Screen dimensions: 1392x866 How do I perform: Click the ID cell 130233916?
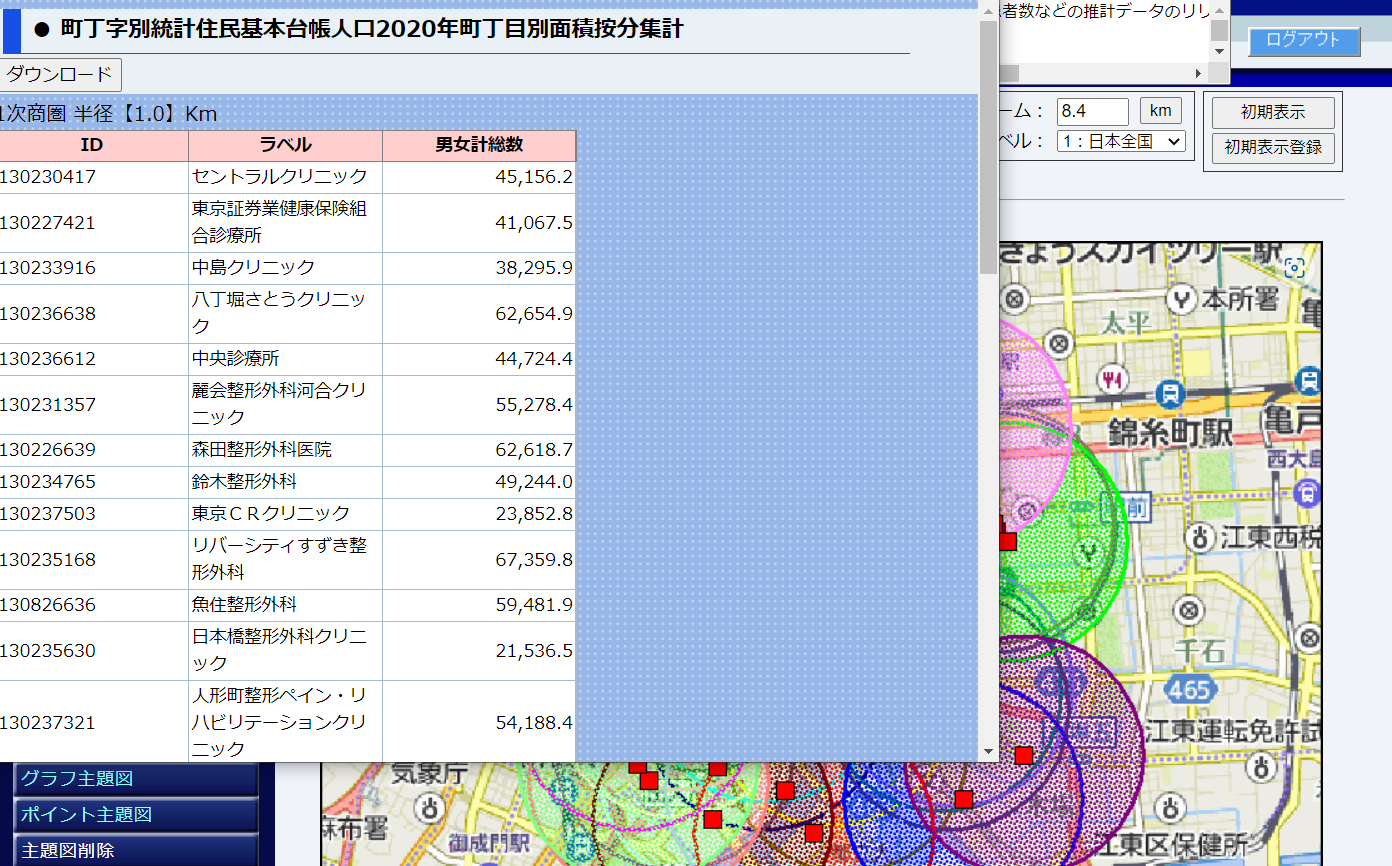coord(92,268)
